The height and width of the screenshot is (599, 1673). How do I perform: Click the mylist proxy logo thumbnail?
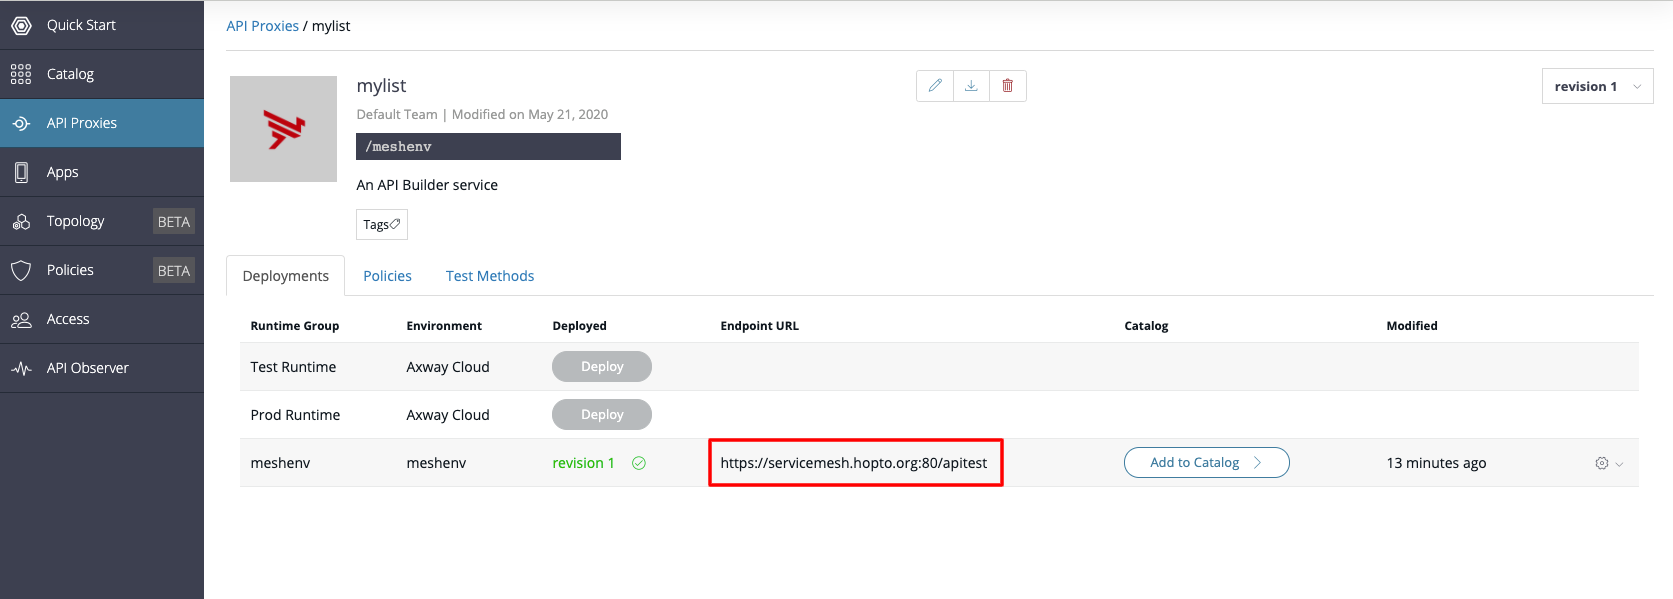tap(283, 129)
